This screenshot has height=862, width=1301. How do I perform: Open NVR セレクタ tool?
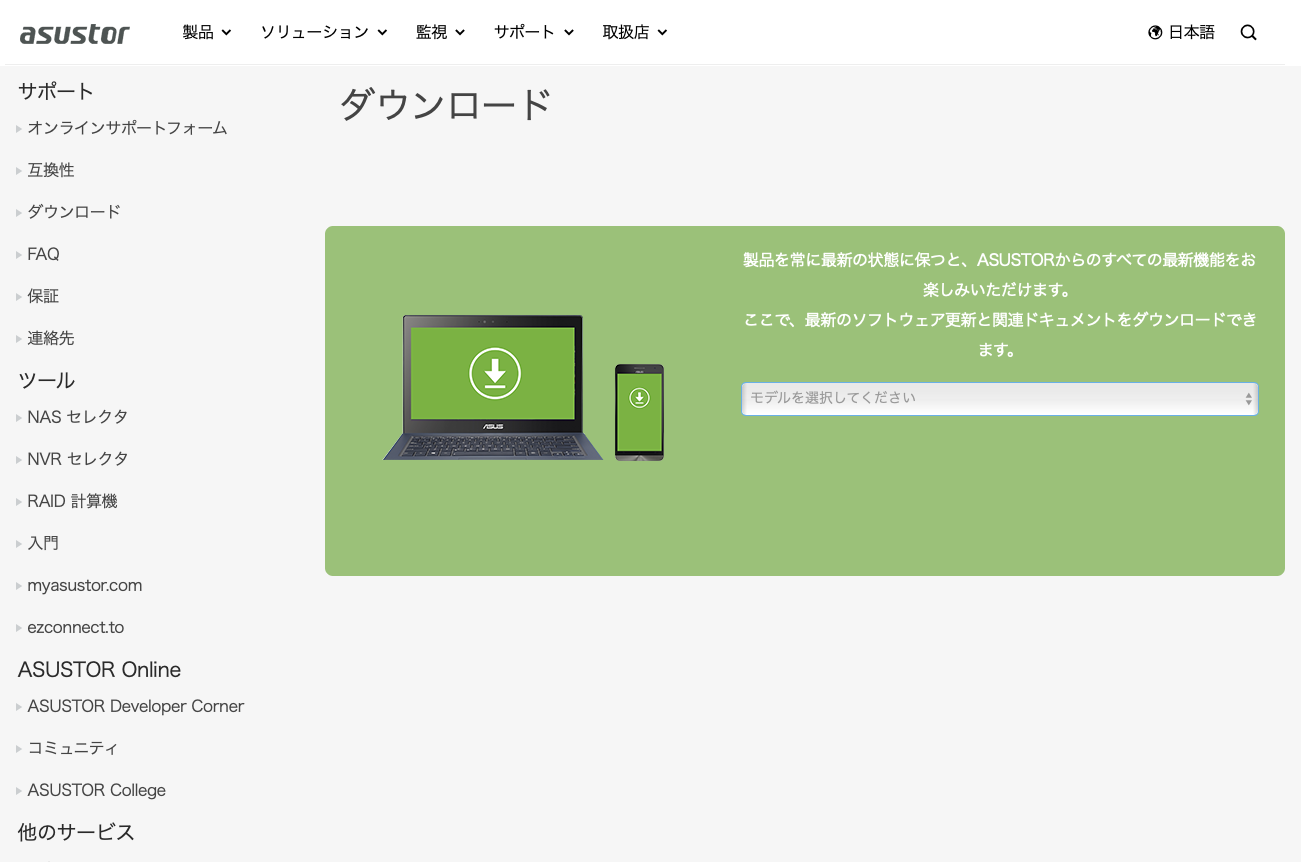78,458
